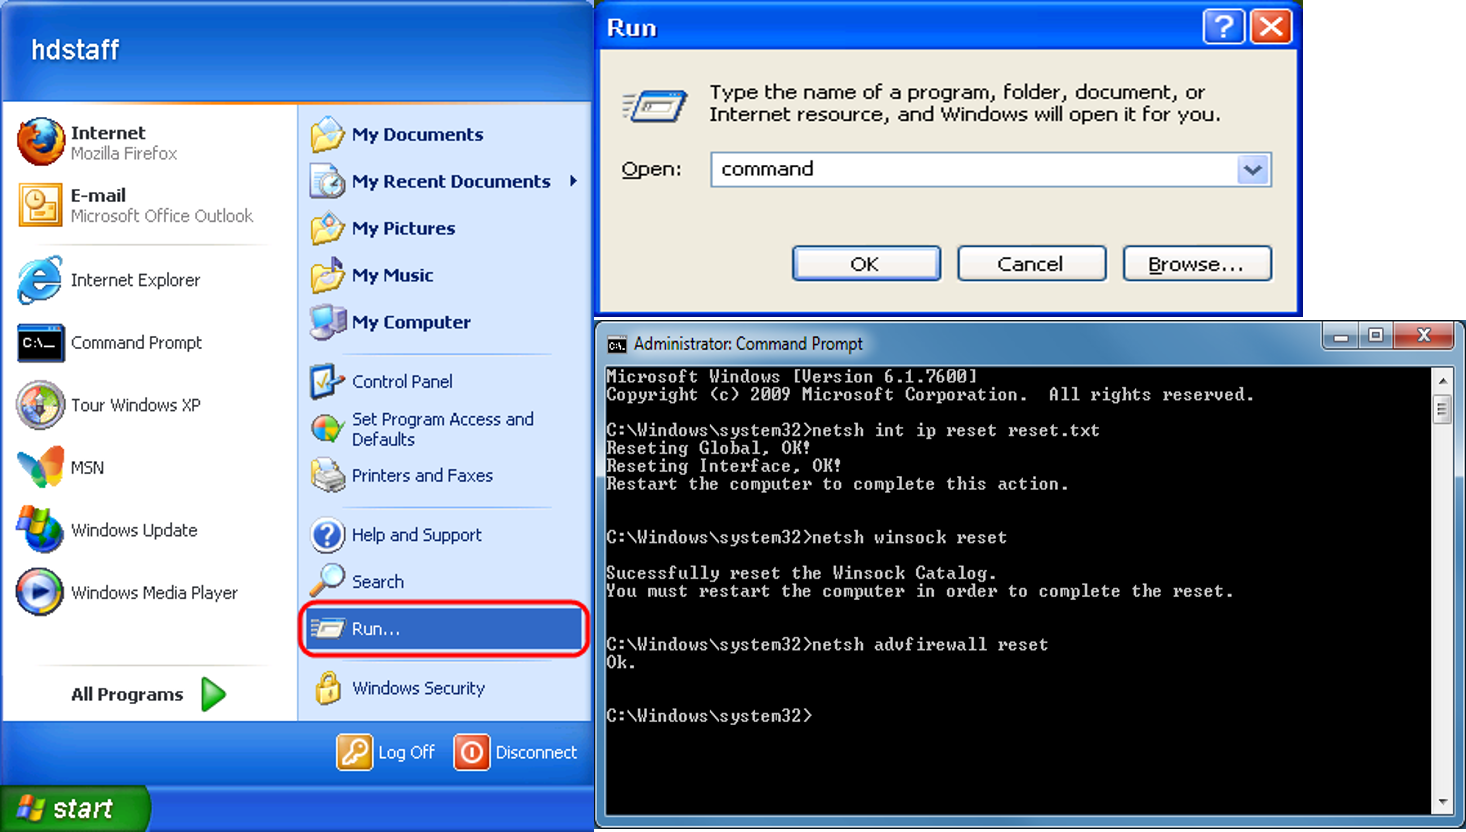Open Internet Explorer
1466x832 pixels.
point(135,280)
